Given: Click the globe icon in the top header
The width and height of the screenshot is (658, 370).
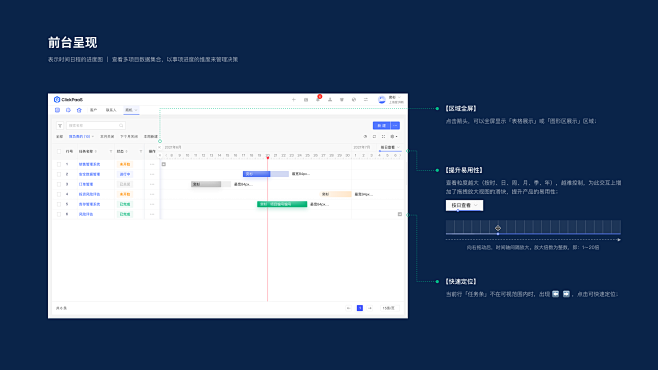Looking at the screenshot, I should [354, 99].
